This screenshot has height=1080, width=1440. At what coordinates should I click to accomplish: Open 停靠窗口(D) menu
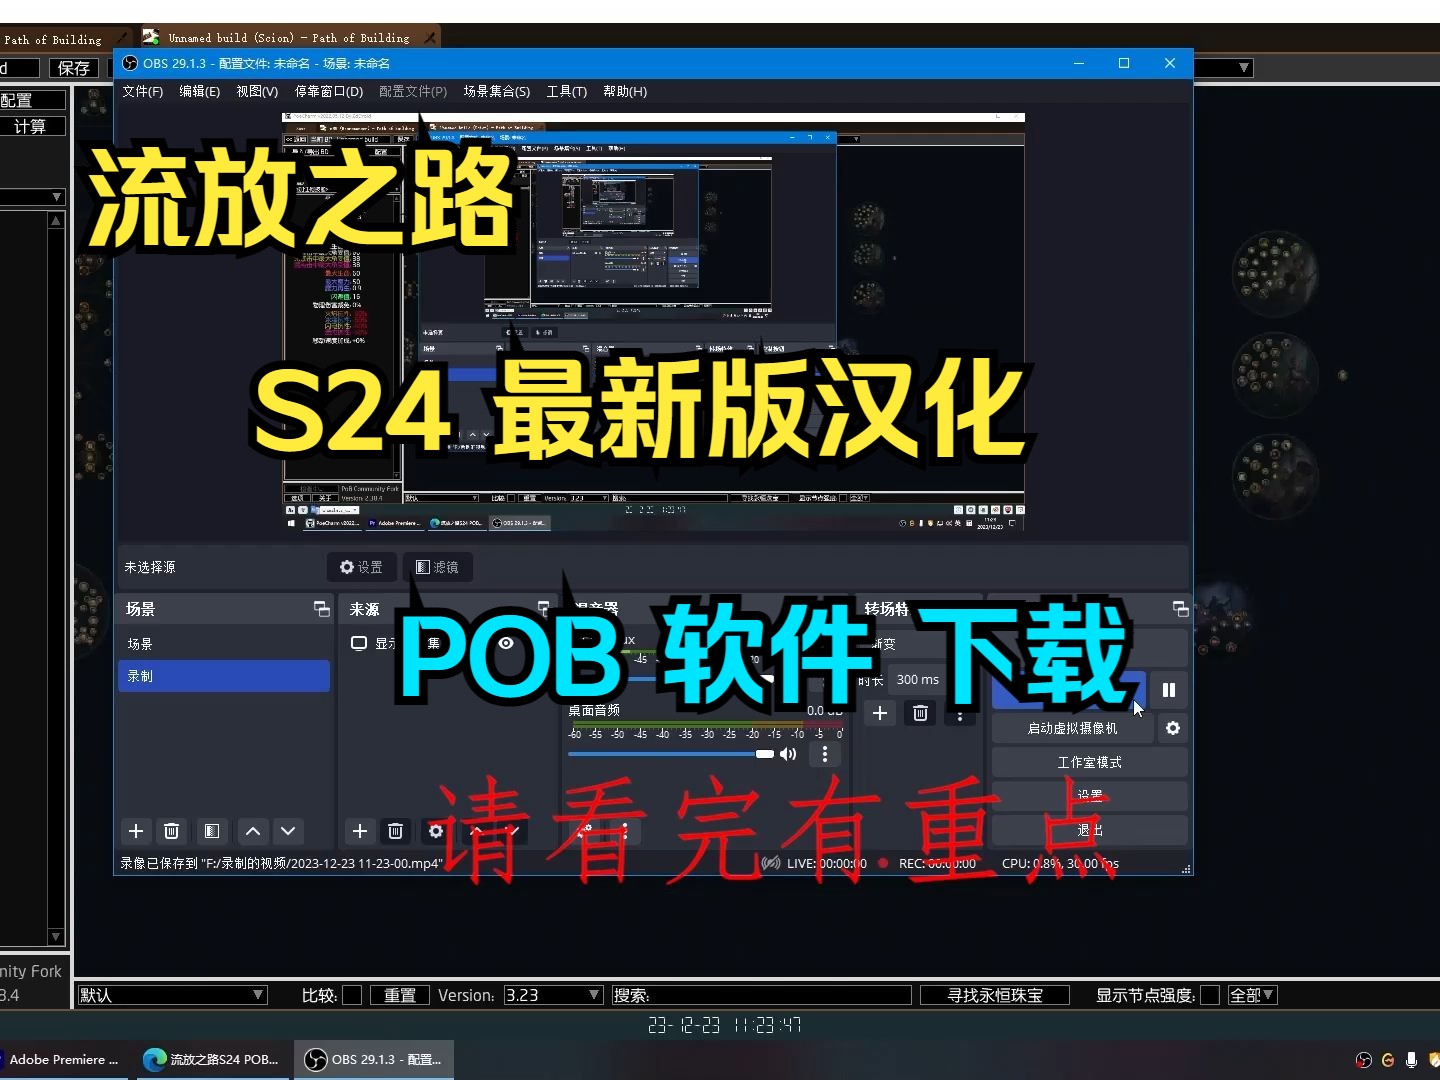(x=329, y=91)
